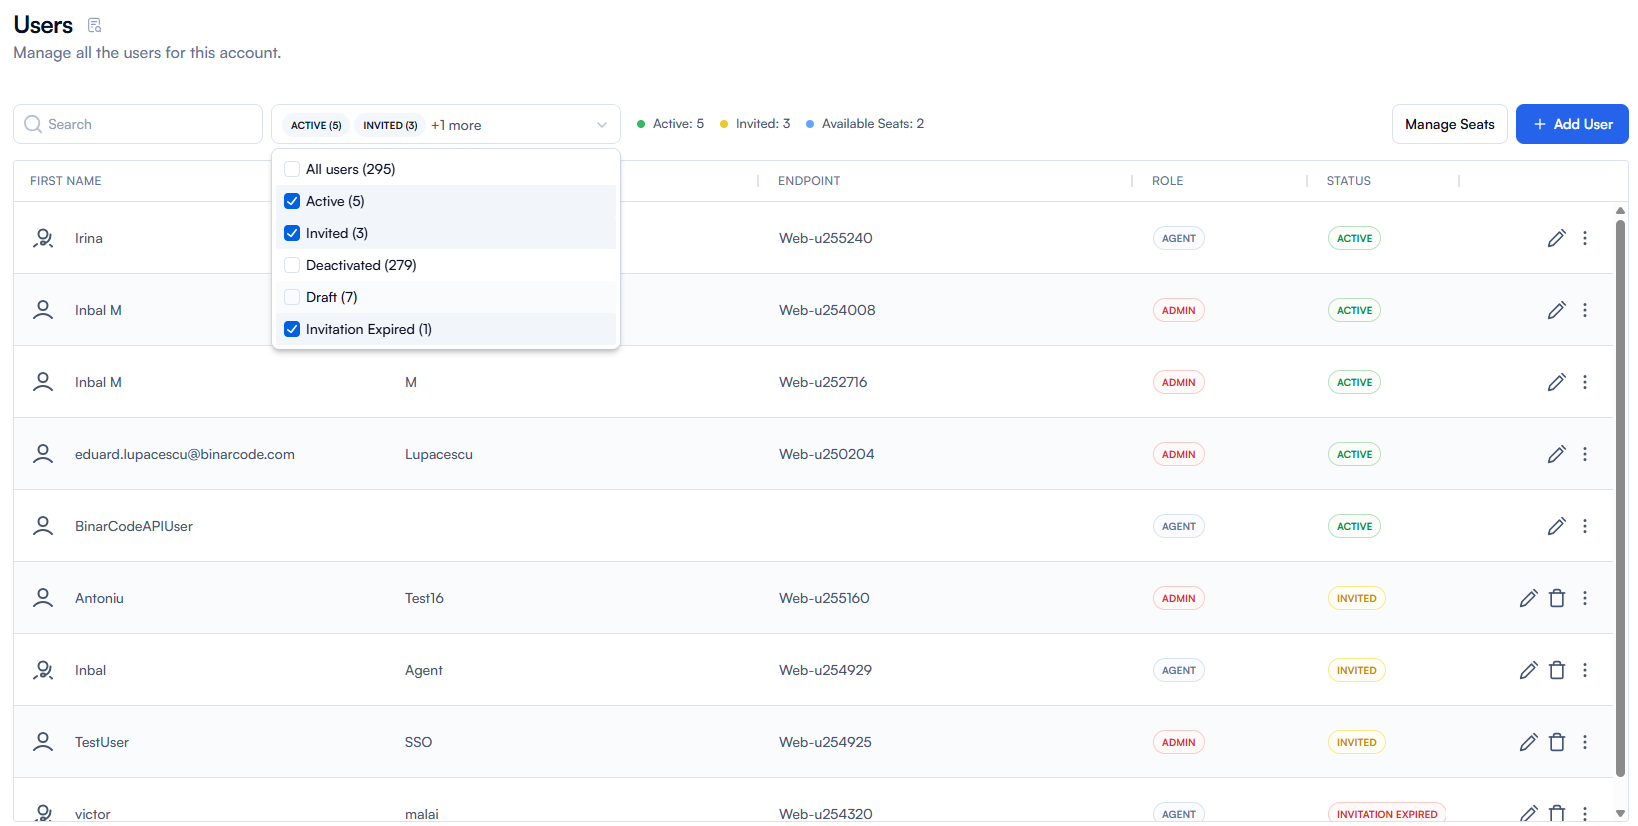Check the All users (295) checkbox
The image size is (1638, 826).
click(x=292, y=169)
